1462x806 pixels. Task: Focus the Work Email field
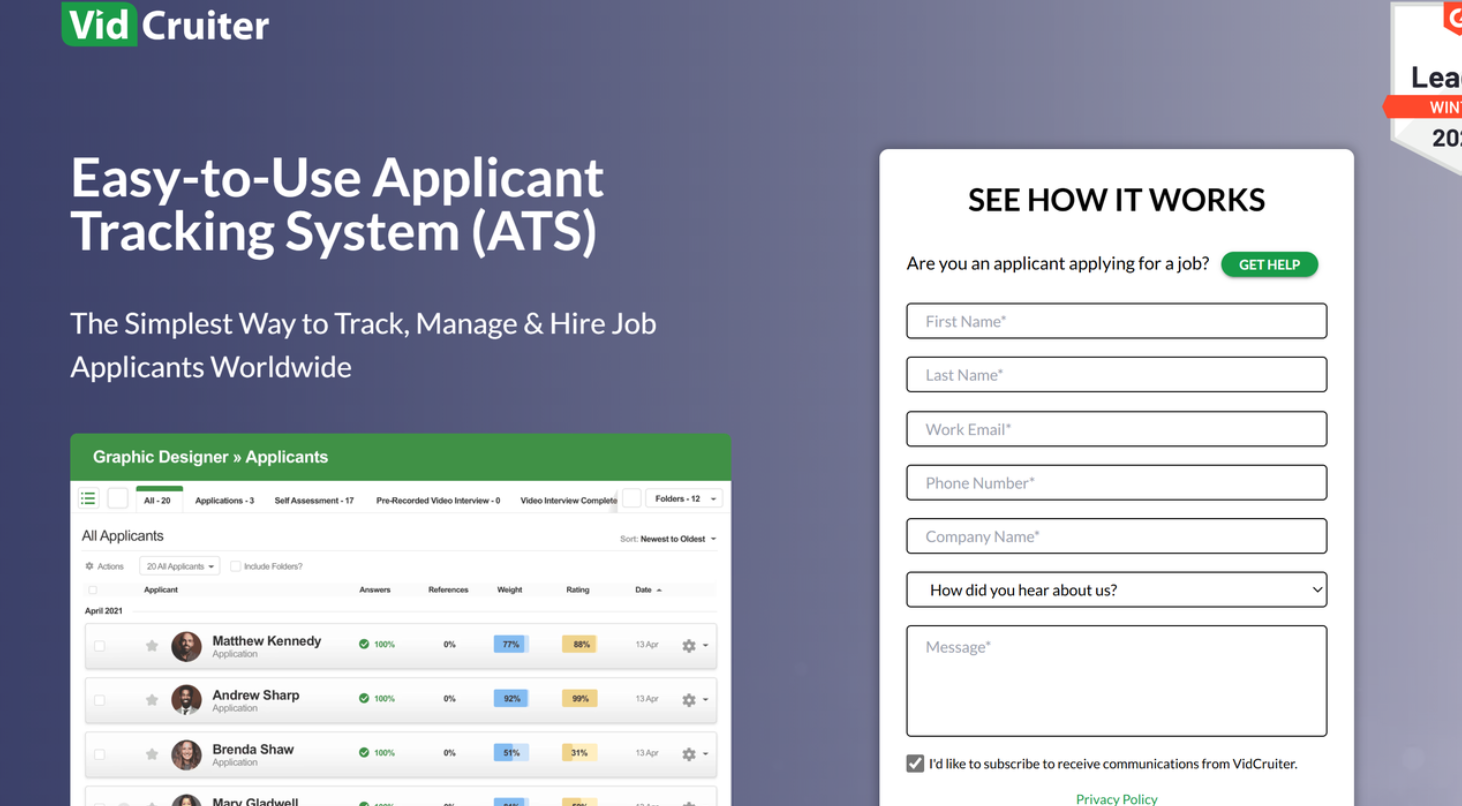(1116, 429)
